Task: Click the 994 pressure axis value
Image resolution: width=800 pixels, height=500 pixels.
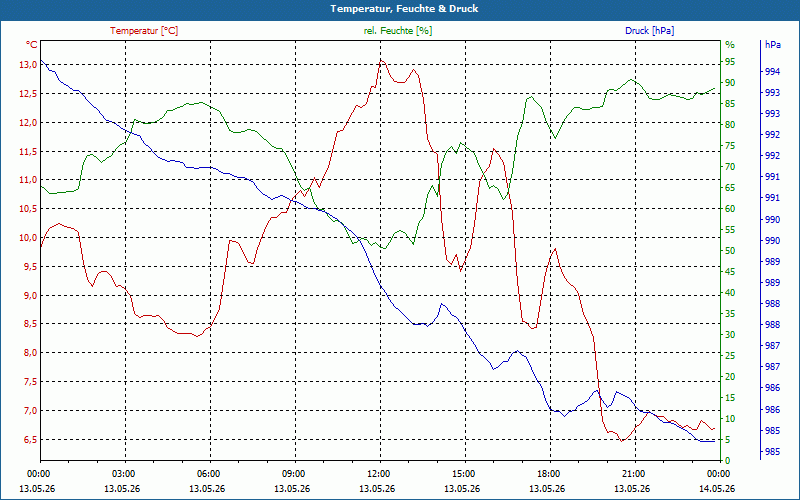Action: point(773,72)
